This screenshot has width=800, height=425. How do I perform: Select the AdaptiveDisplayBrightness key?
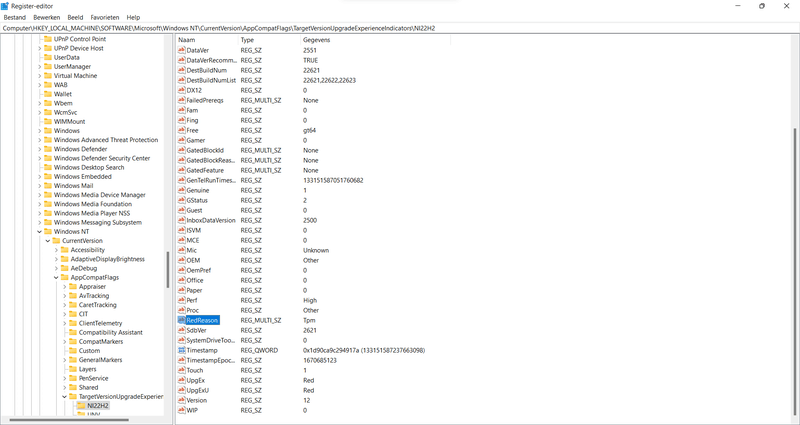(107, 259)
